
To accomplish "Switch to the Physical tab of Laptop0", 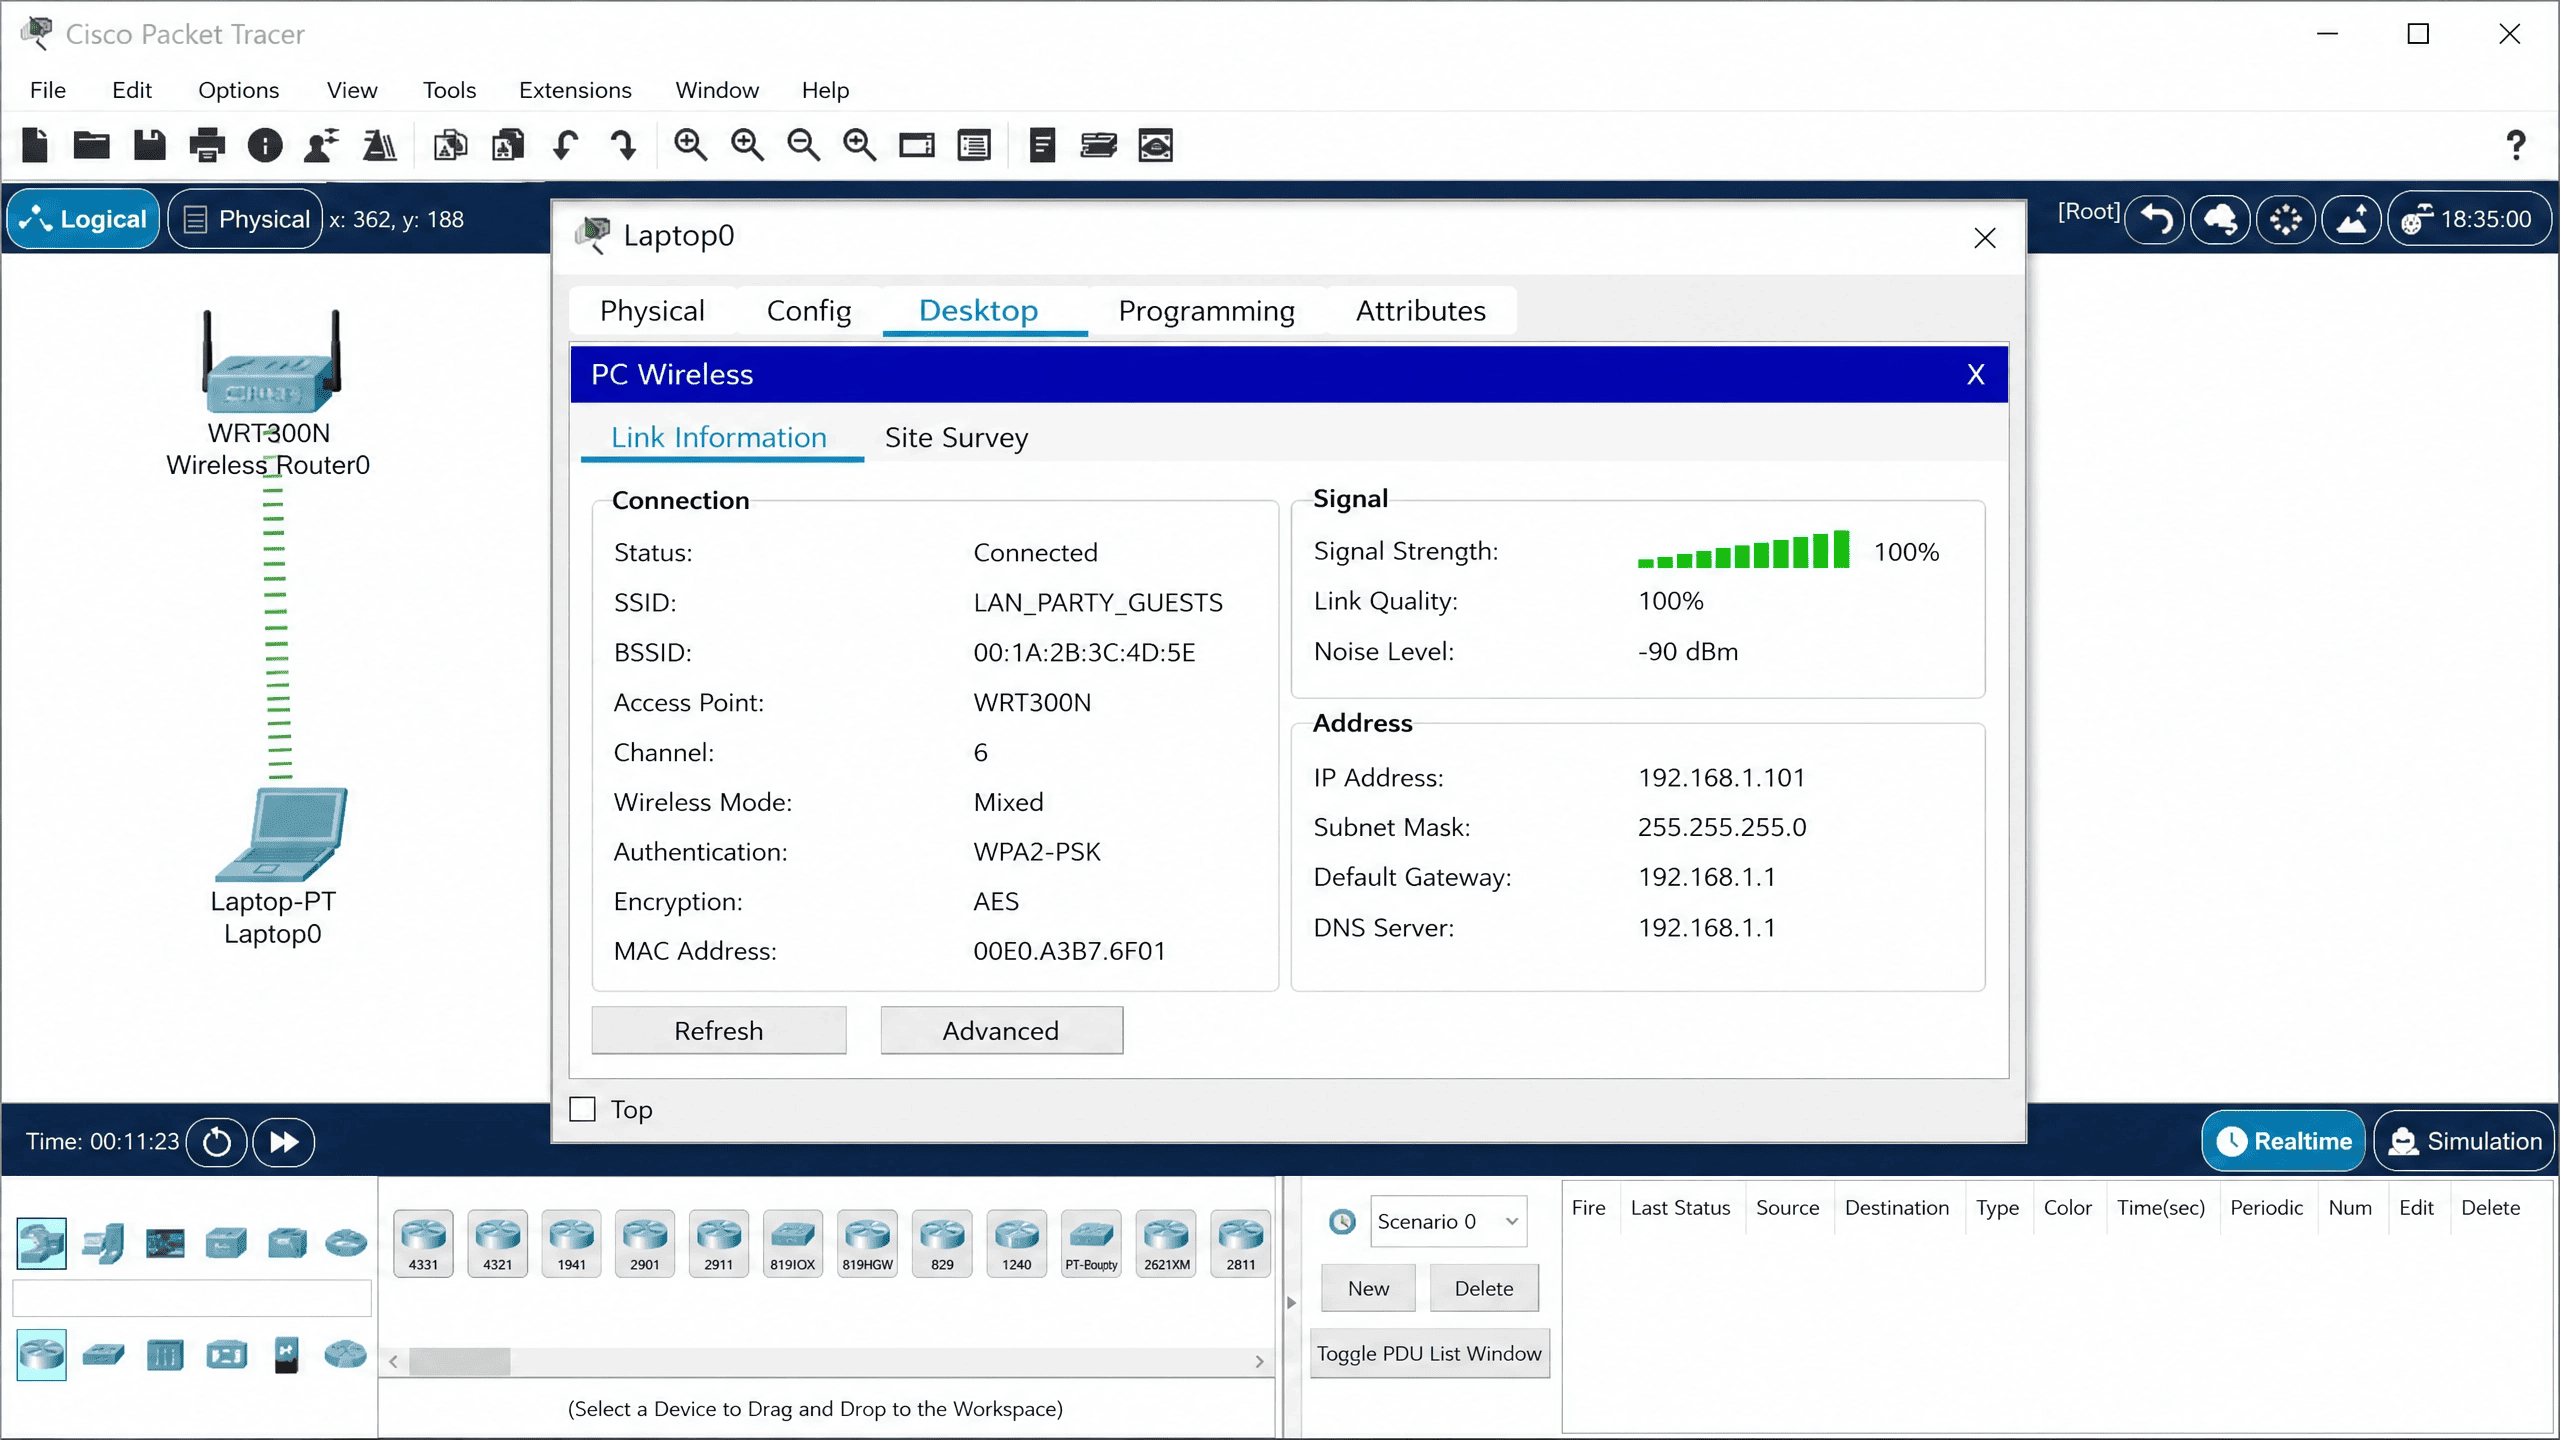I will tap(652, 311).
